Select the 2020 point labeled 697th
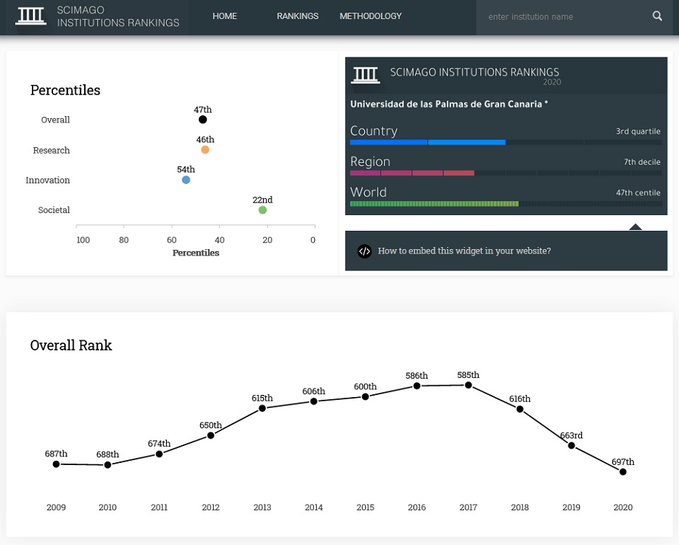Screen dimensions: 679x545 click(x=623, y=471)
